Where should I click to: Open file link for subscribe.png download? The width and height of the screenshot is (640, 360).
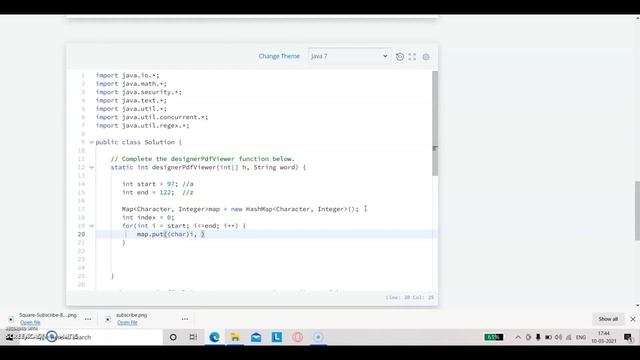pos(127,322)
